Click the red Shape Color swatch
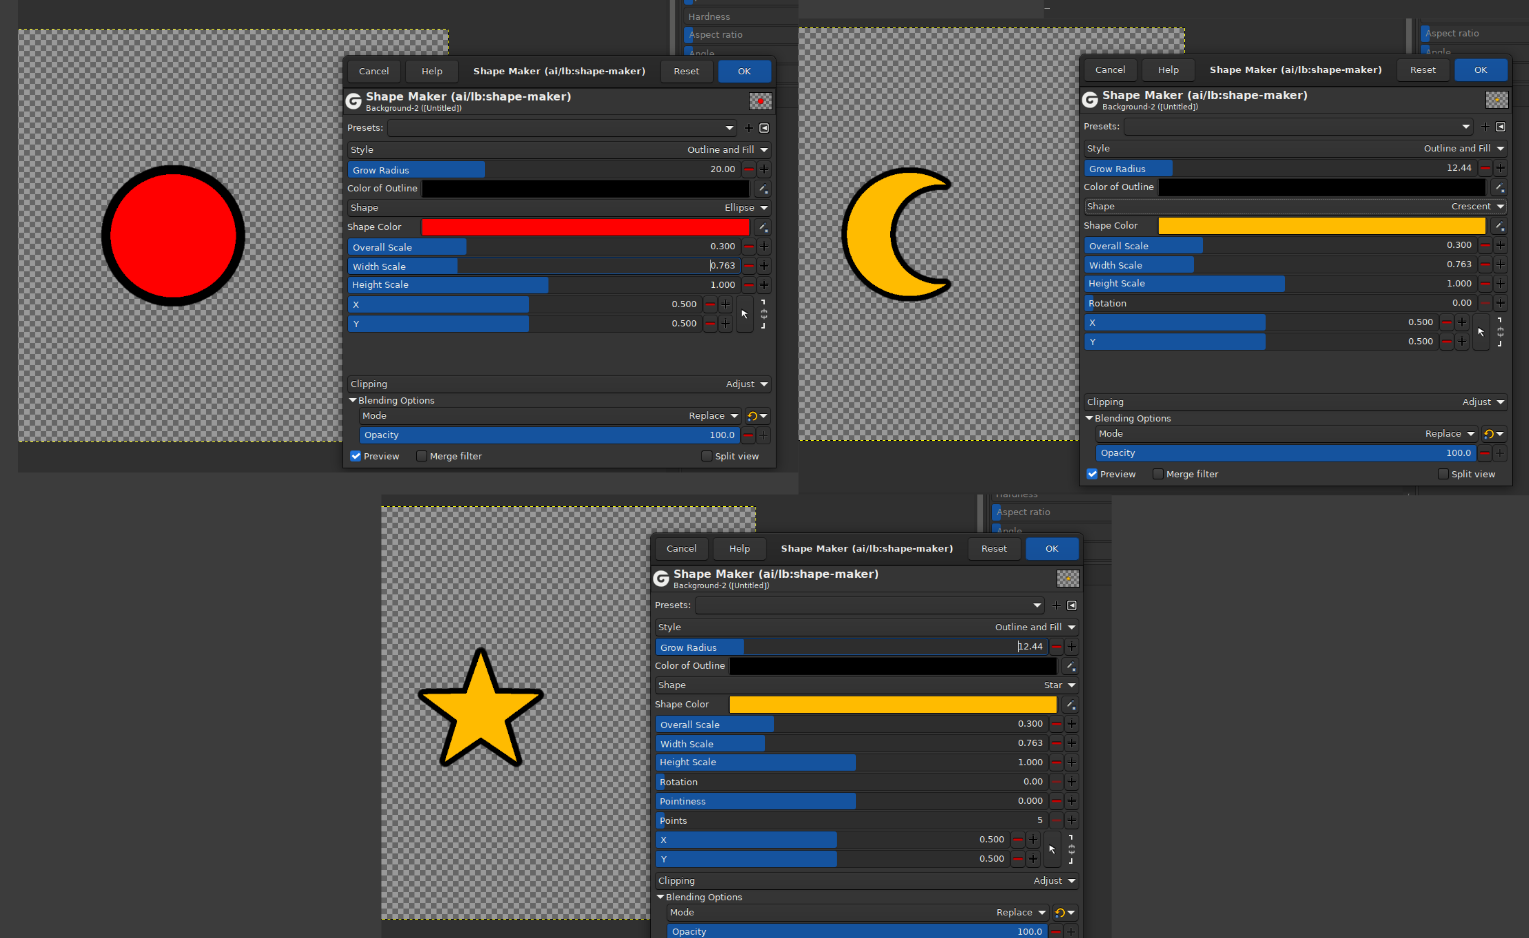The image size is (1529, 938). pos(585,227)
